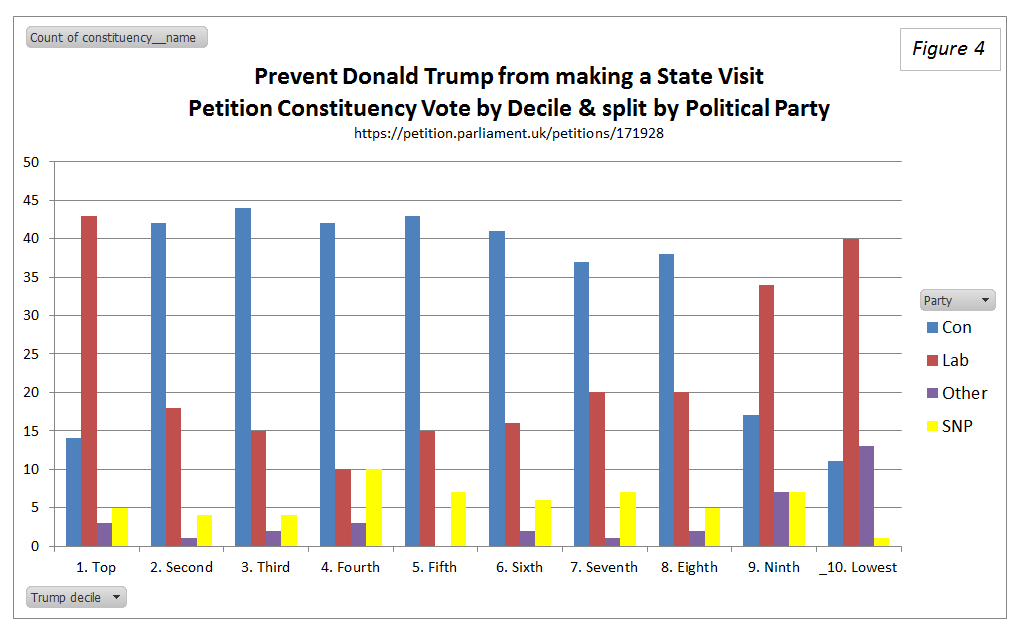Screen dimensions: 1019x628
Task: Click the '_10. Lowest' axis label
Action: 857,567
